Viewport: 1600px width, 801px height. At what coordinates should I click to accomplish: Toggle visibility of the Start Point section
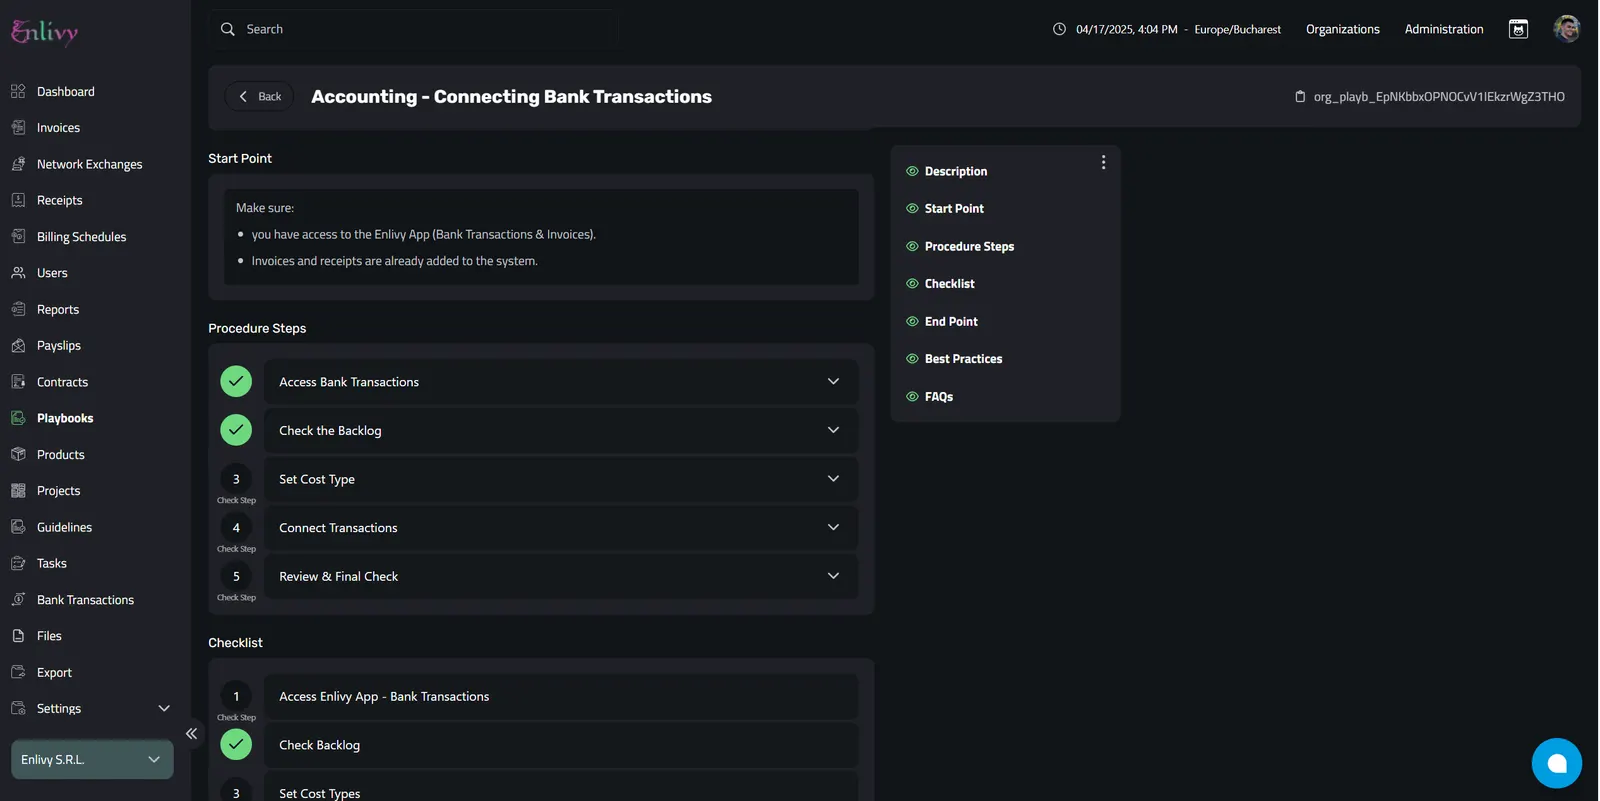click(912, 208)
